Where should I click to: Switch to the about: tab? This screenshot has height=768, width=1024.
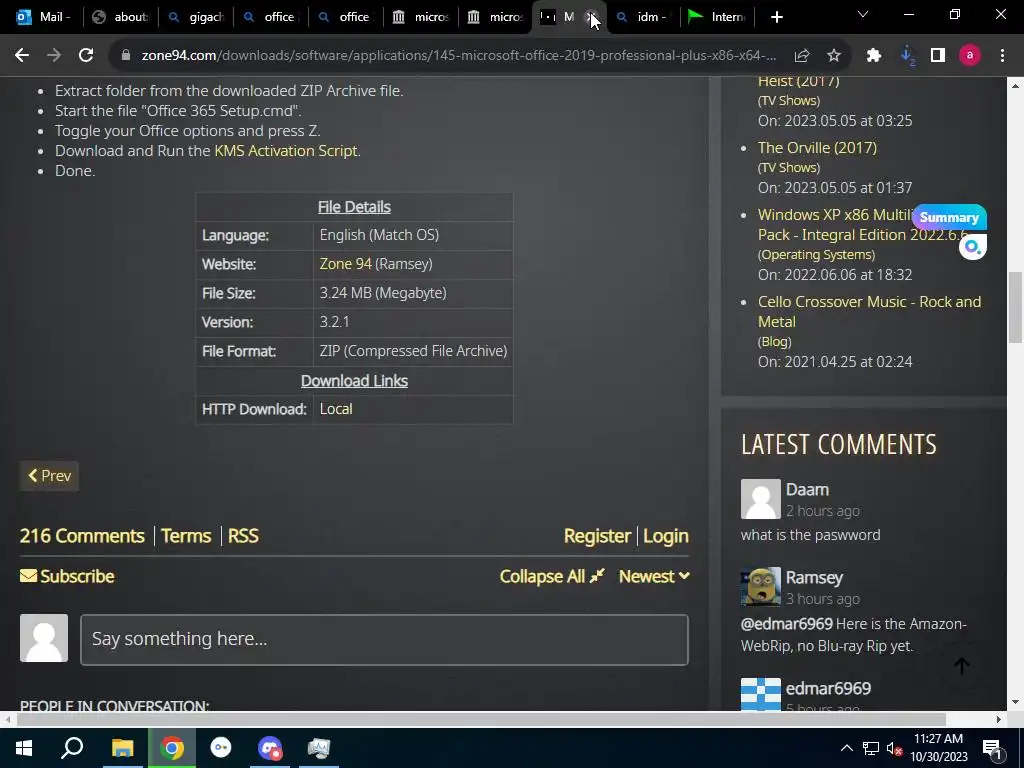[121, 17]
